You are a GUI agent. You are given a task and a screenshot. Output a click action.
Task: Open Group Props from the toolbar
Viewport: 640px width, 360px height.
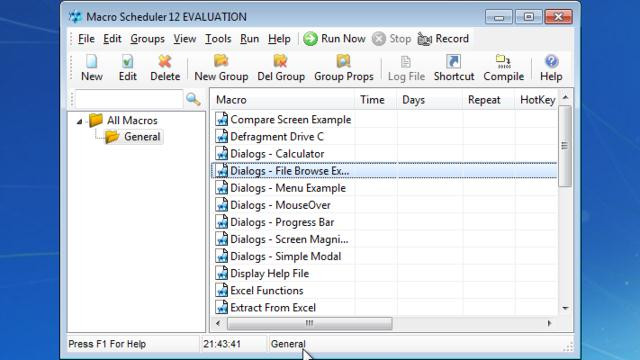click(x=344, y=68)
